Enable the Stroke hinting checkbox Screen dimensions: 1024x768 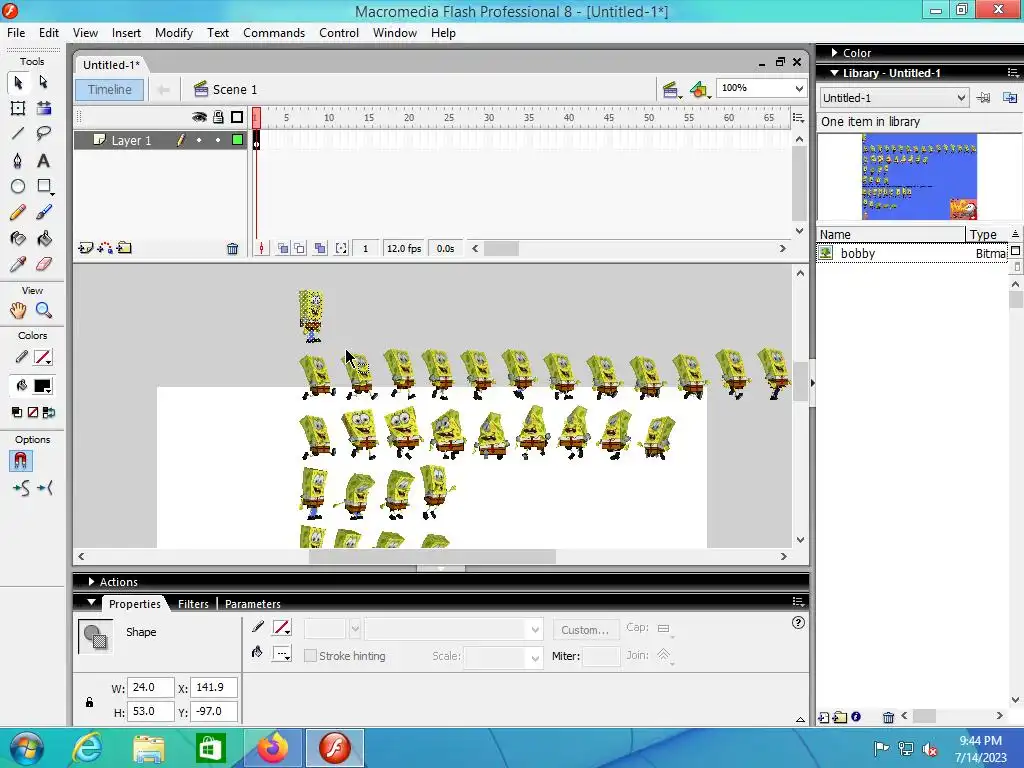click(x=311, y=656)
